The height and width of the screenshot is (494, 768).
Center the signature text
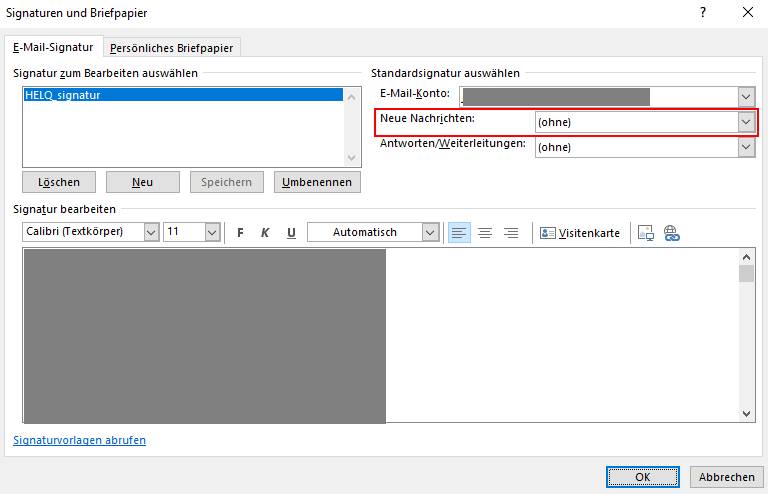click(485, 233)
